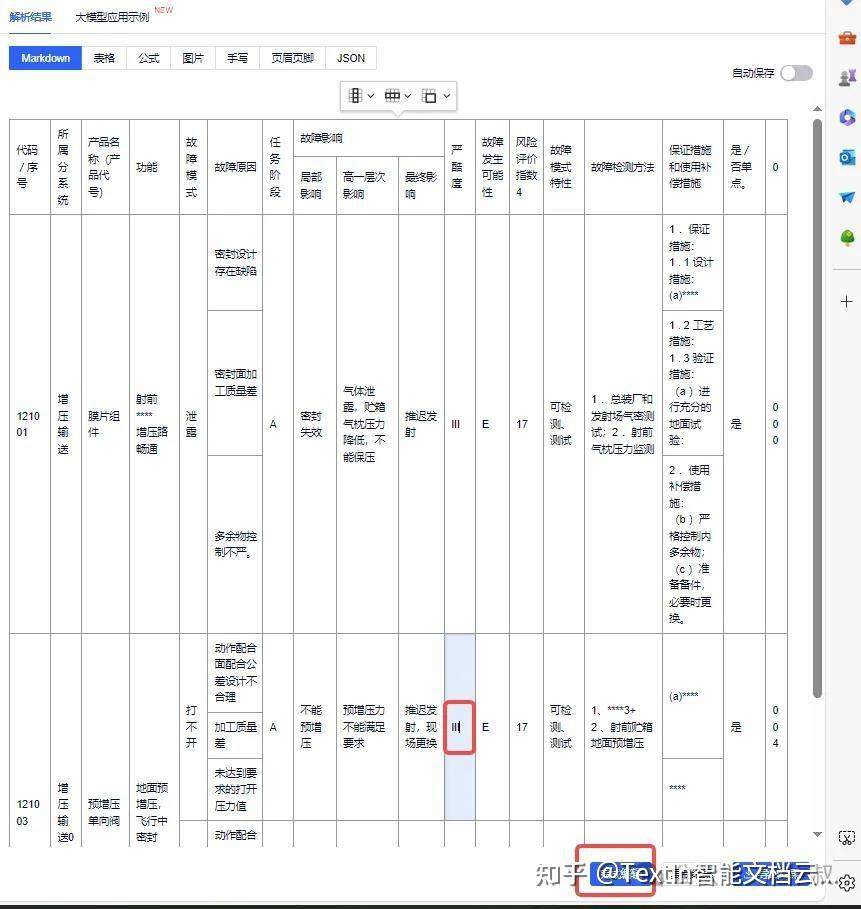The width and height of the screenshot is (861, 909).
Task: Click the 多余物控制不严 cell
Action: point(235,544)
